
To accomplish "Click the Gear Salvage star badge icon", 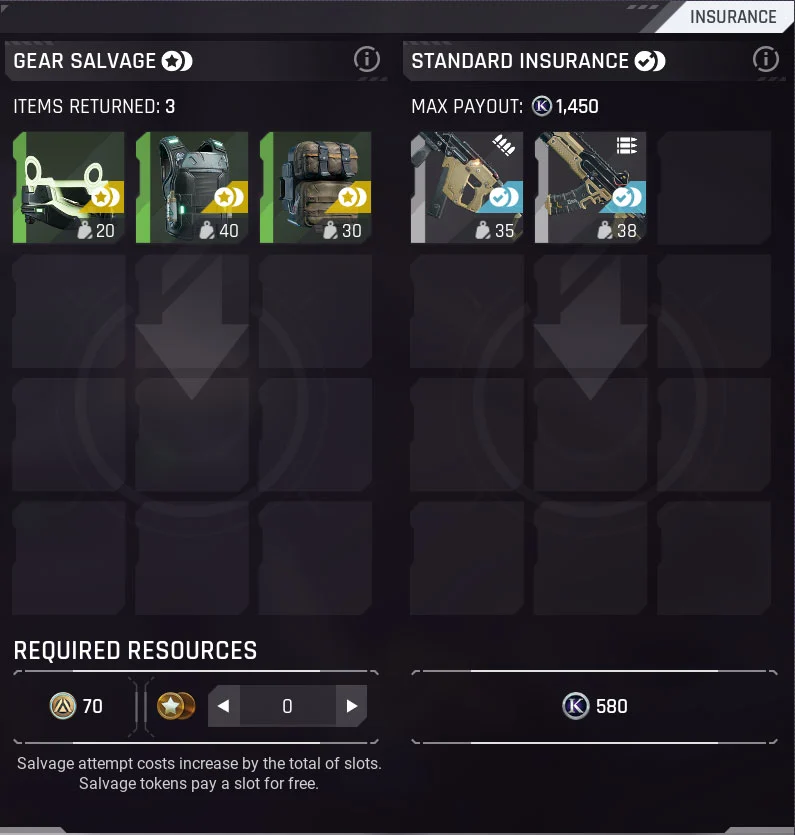I will click(x=177, y=61).
